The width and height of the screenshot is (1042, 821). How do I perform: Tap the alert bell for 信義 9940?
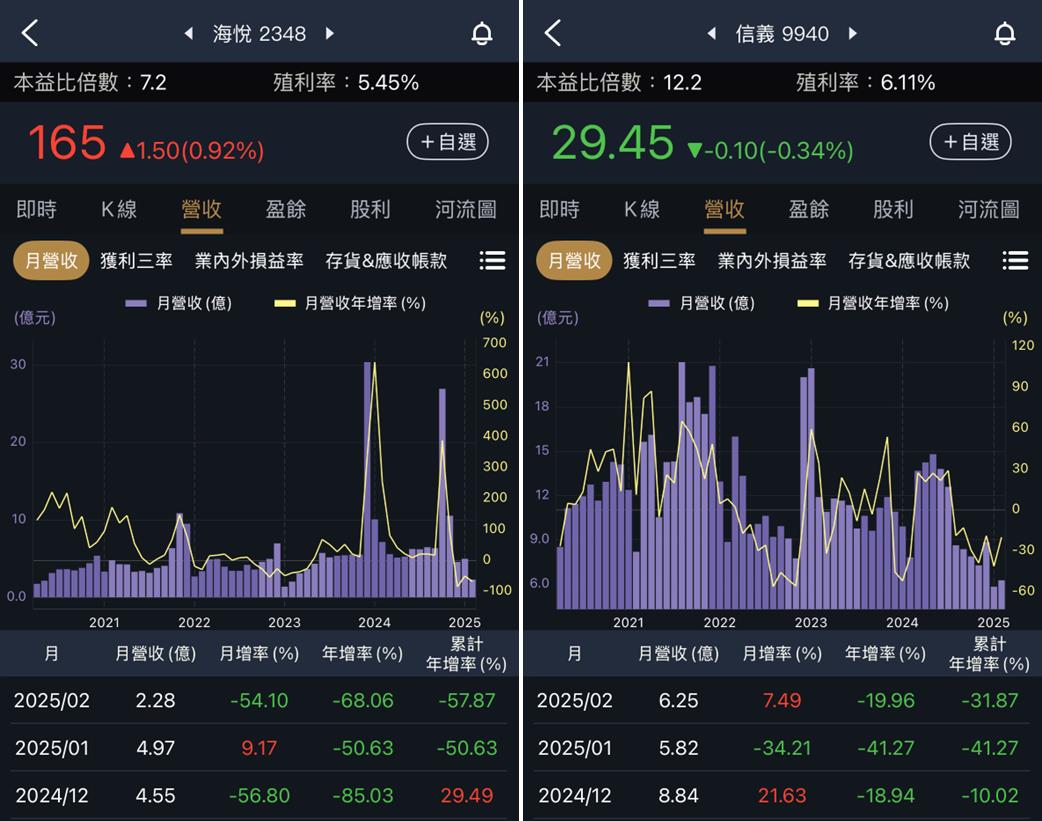coord(1005,33)
